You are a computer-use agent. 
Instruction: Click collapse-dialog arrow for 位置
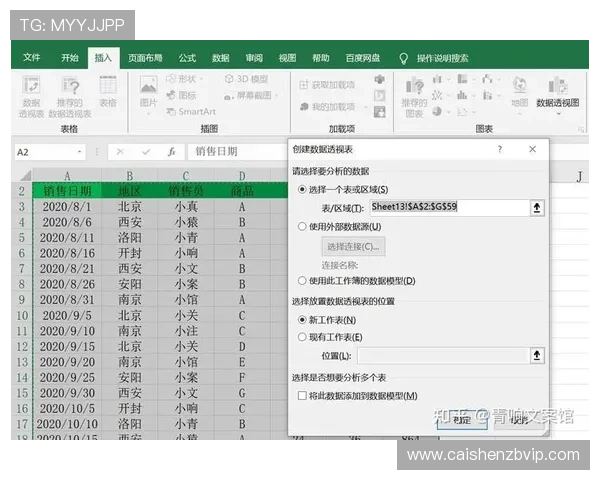pos(537,356)
